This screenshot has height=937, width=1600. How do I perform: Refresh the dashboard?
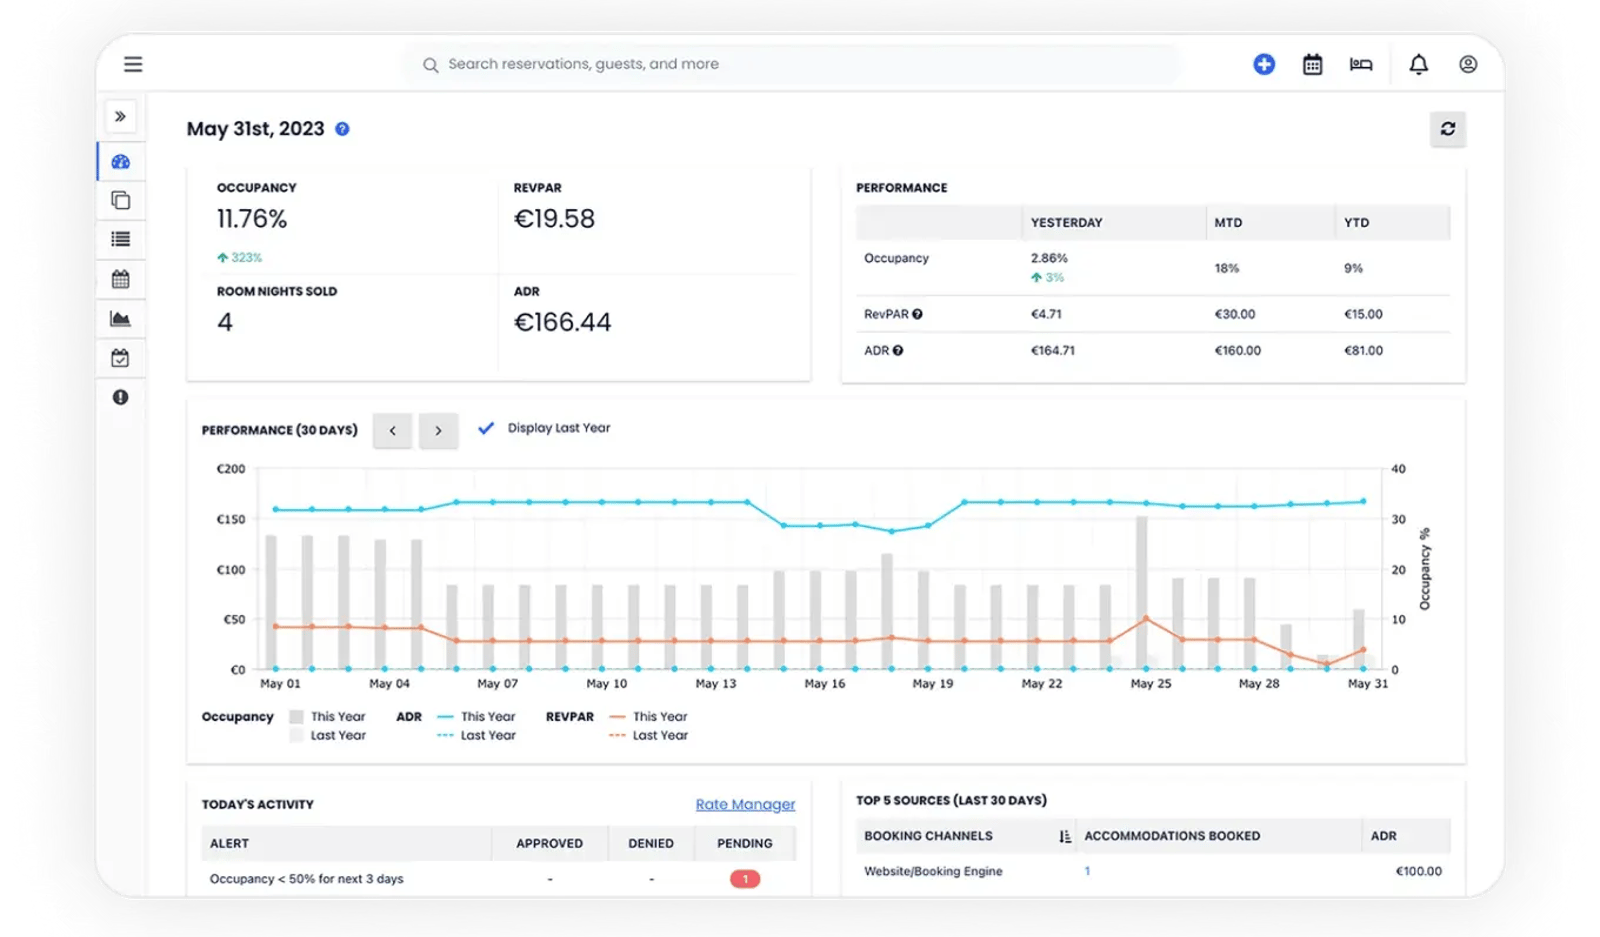click(x=1447, y=129)
